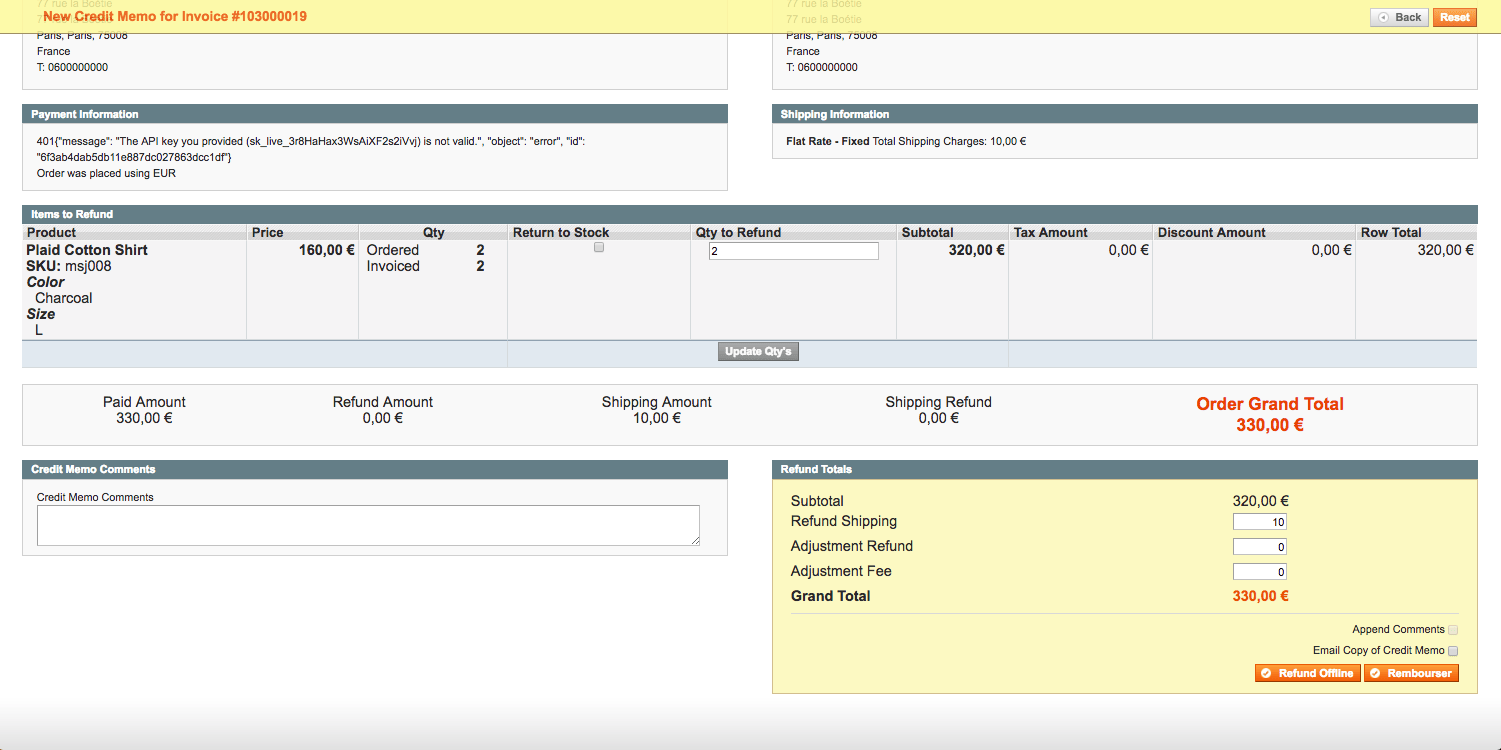Select the Refund Shipping amount field

point(1260,521)
